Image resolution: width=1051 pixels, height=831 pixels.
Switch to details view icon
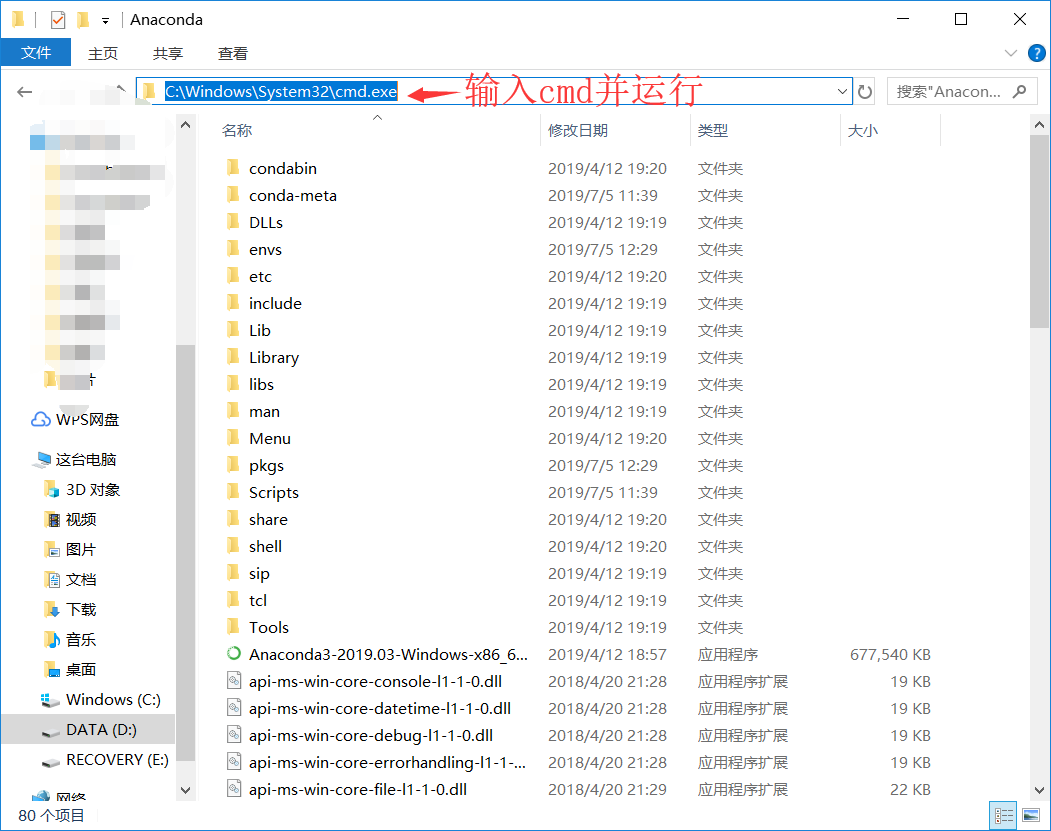pyautogui.click(x=1003, y=816)
